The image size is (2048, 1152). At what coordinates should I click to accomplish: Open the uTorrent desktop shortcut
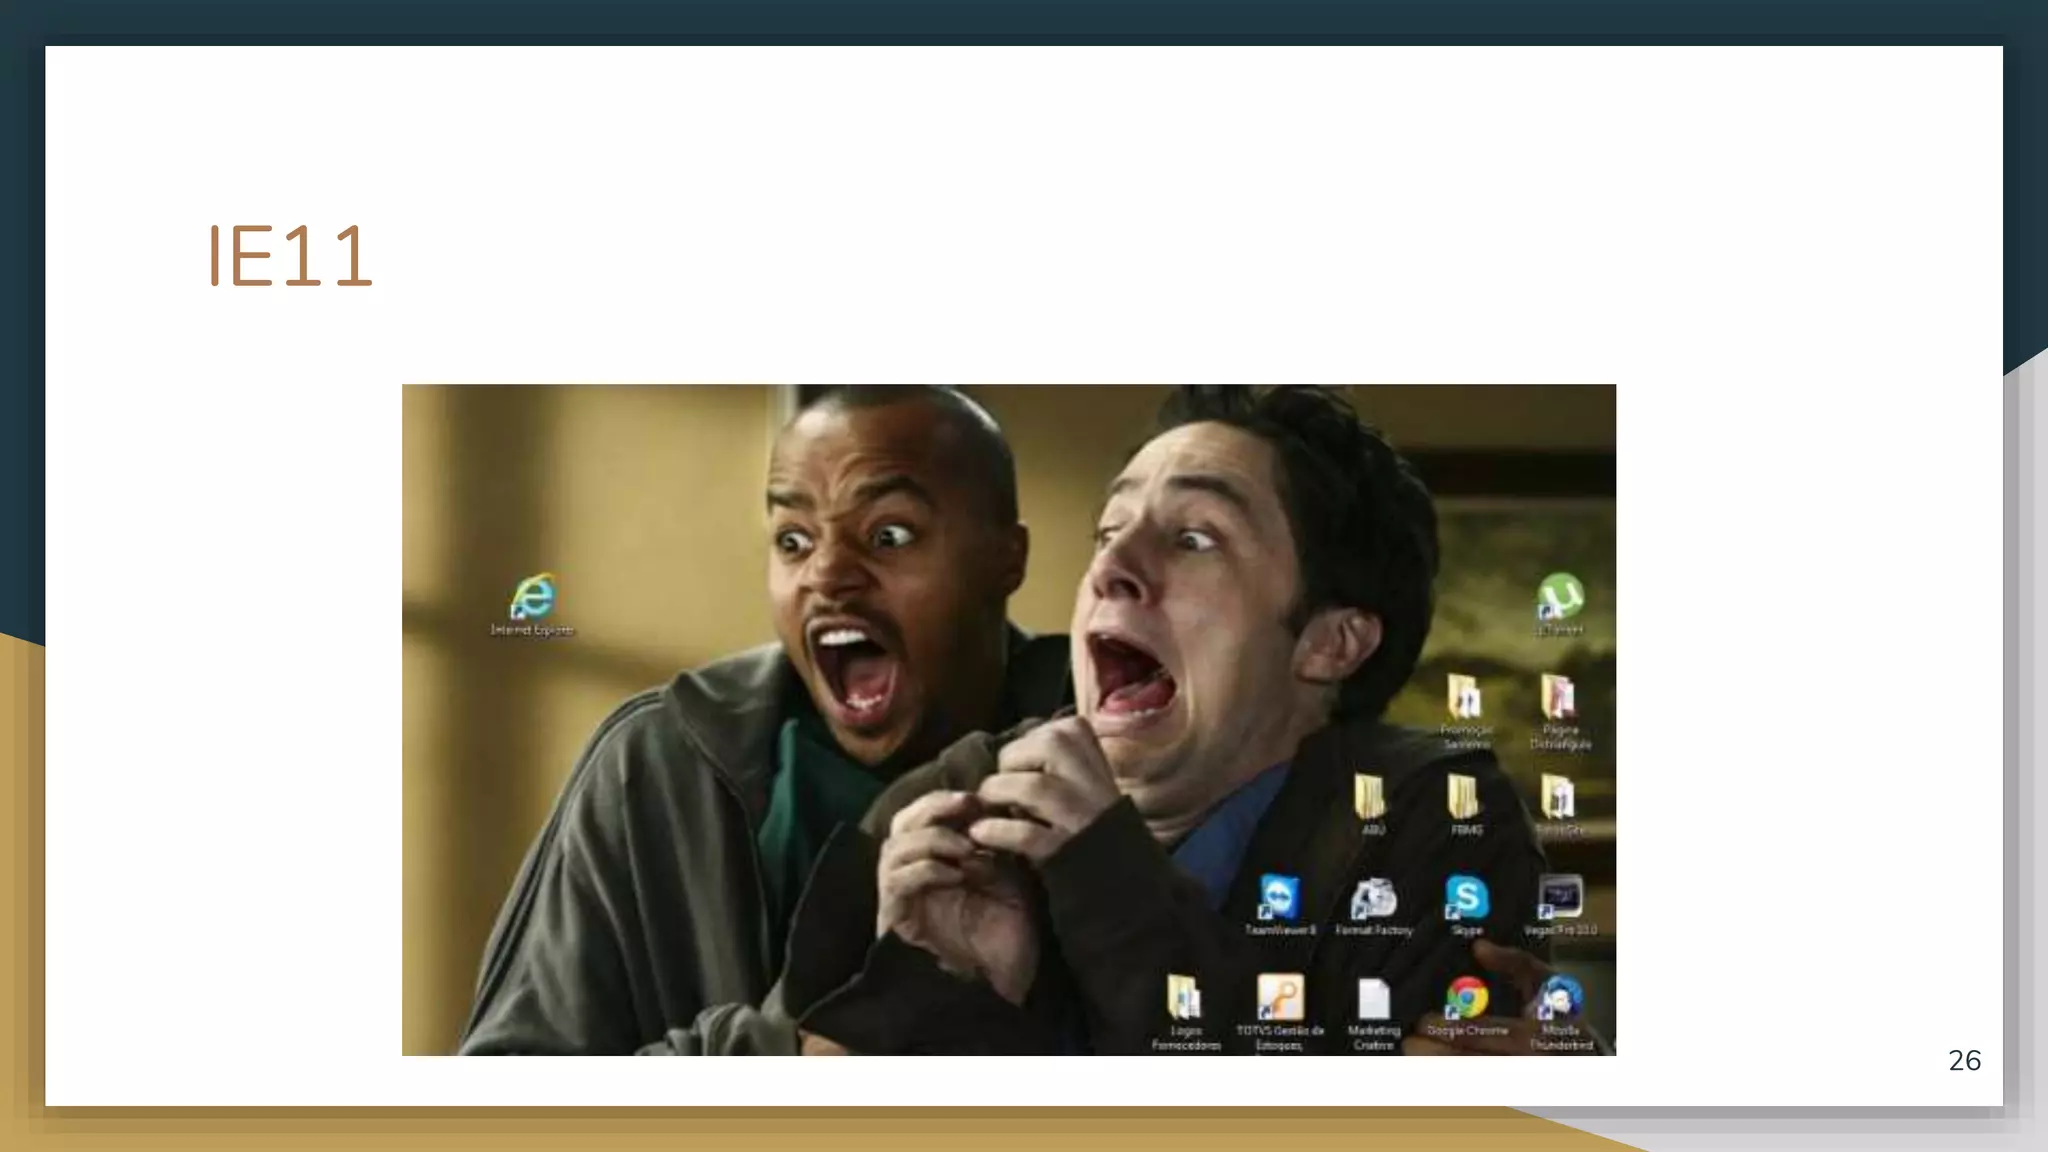1559,597
